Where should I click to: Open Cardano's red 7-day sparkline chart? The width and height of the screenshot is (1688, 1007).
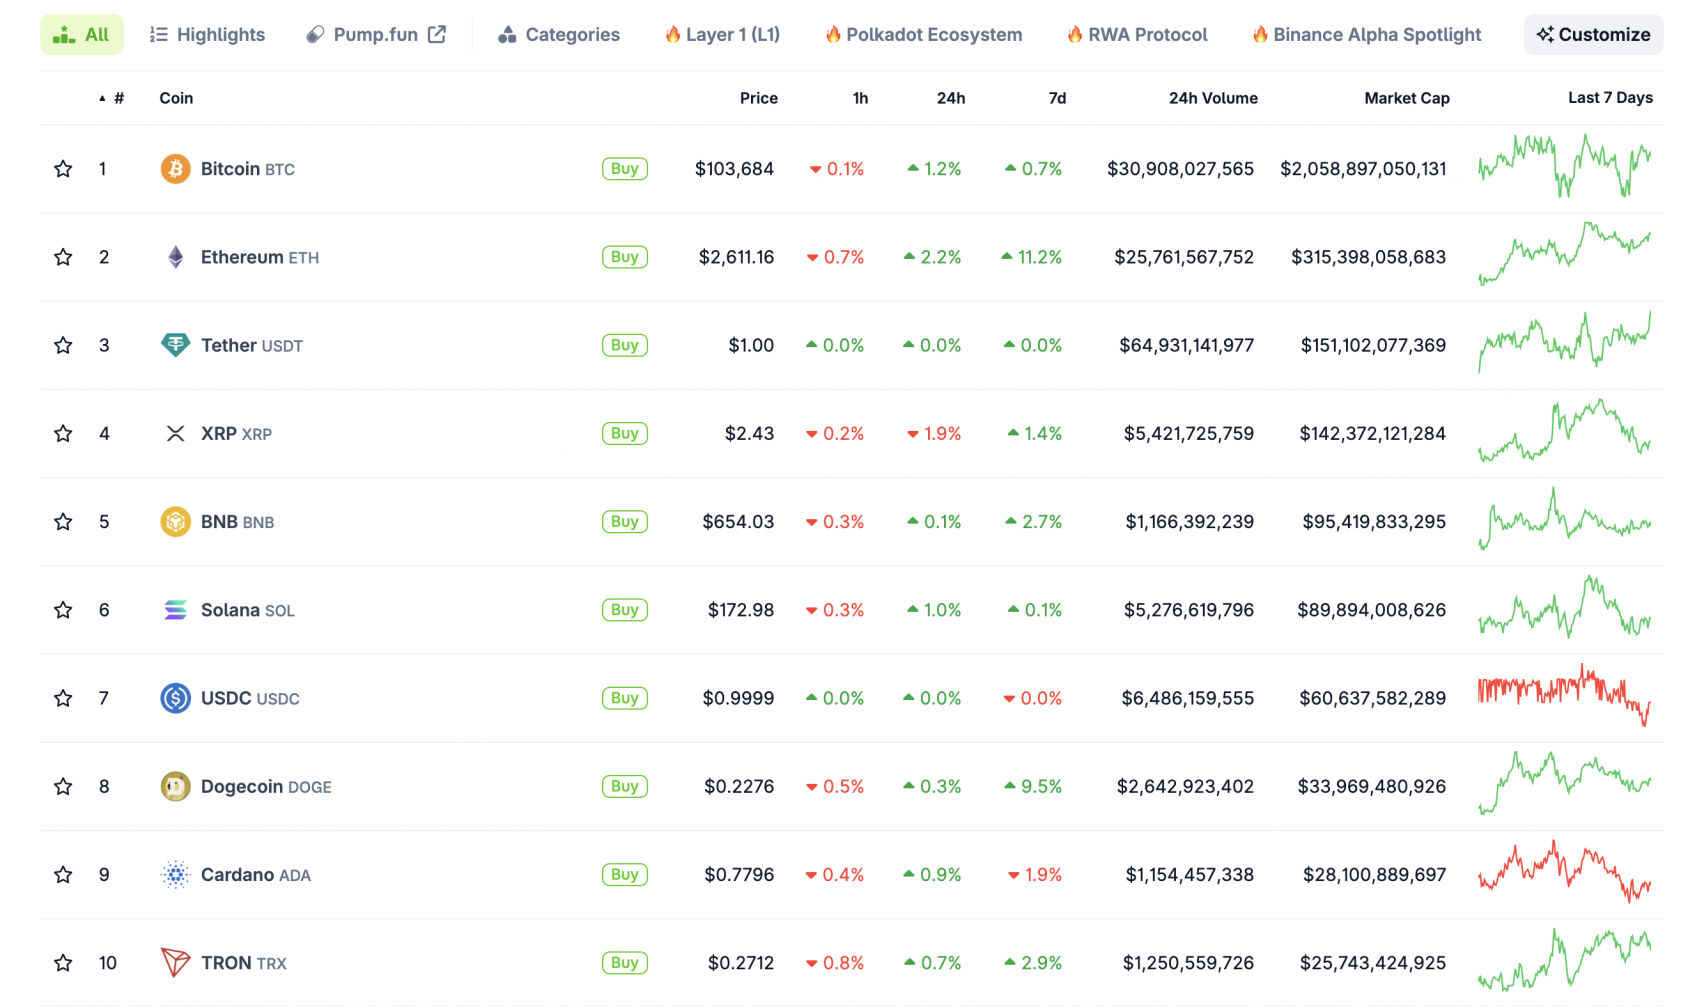pos(1565,871)
